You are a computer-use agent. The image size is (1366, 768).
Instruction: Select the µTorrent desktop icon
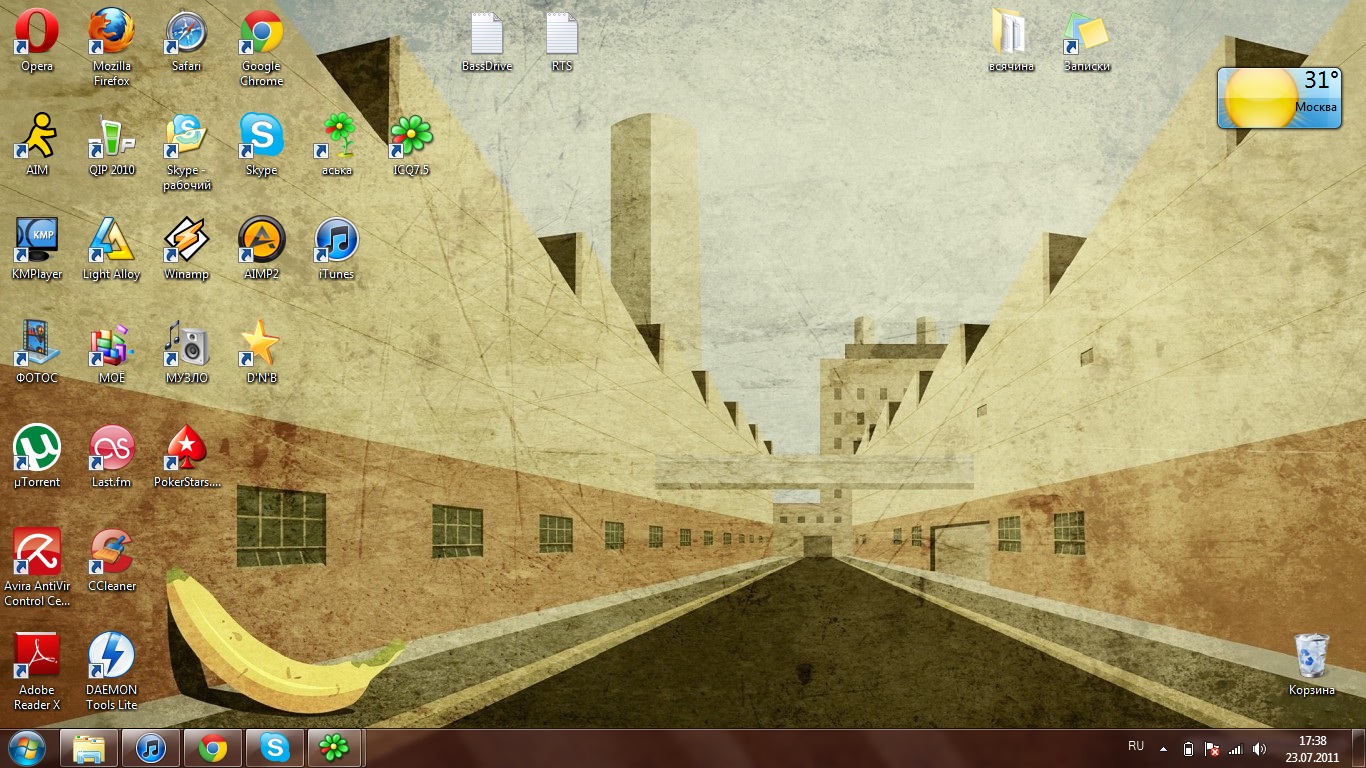click(37, 456)
